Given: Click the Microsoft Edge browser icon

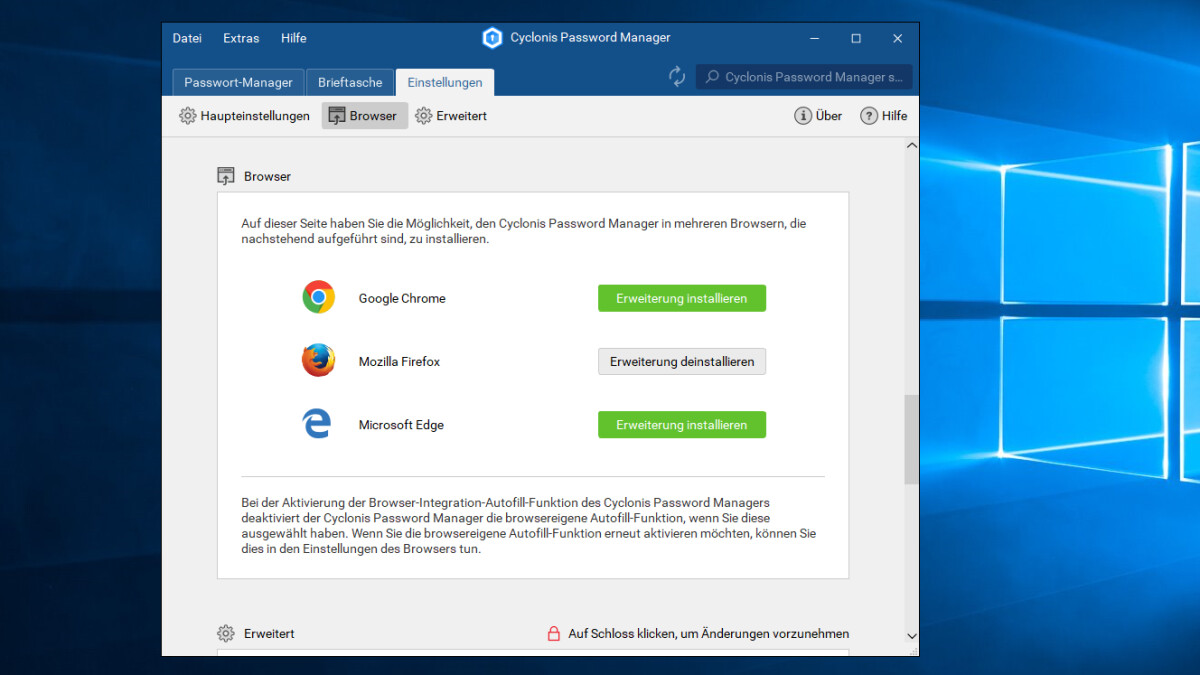Looking at the screenshot, I should [x=317, y=424].
